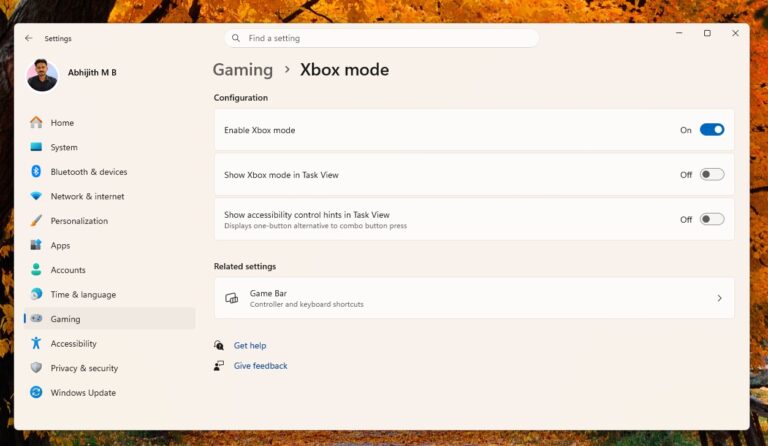Select Gaming in the sidebar

110,318
